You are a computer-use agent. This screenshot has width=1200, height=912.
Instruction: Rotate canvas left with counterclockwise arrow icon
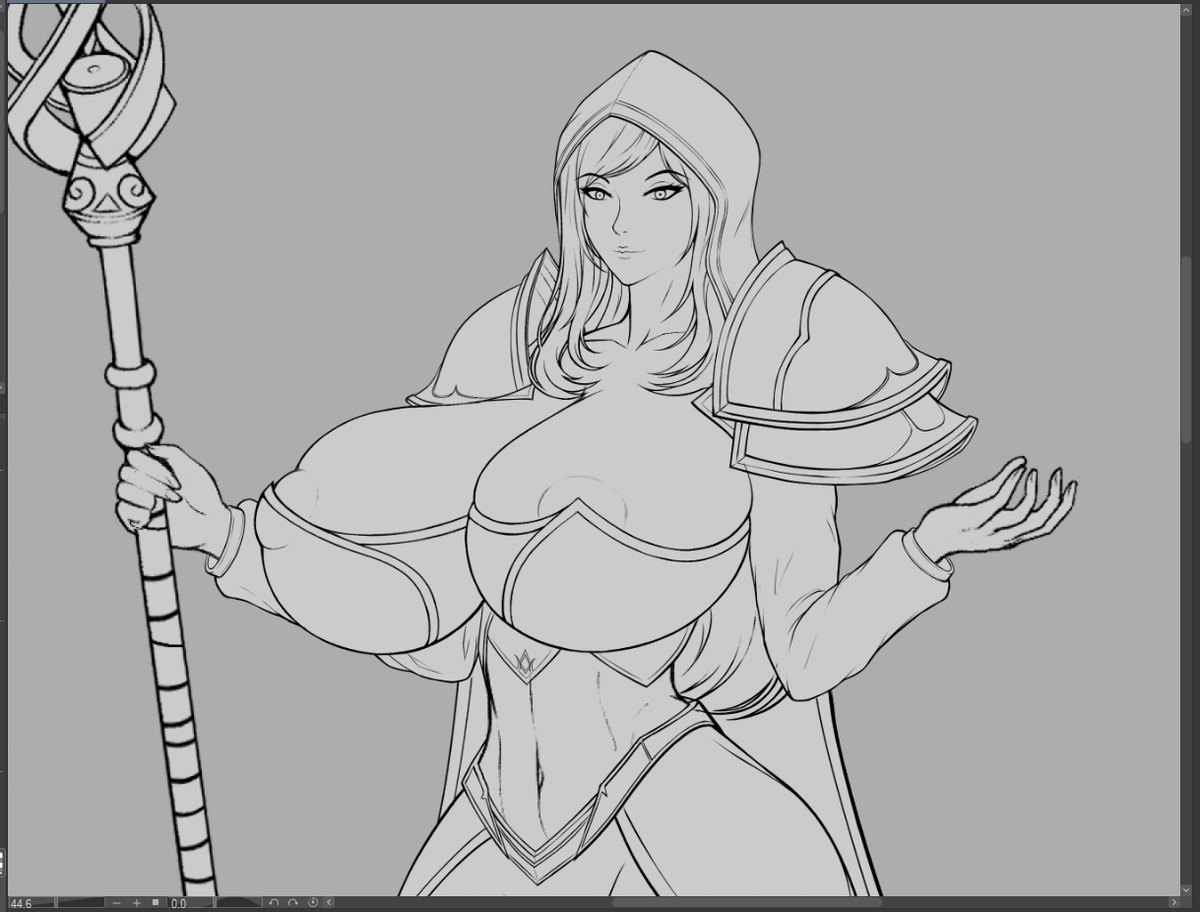[x=274, y=903]
